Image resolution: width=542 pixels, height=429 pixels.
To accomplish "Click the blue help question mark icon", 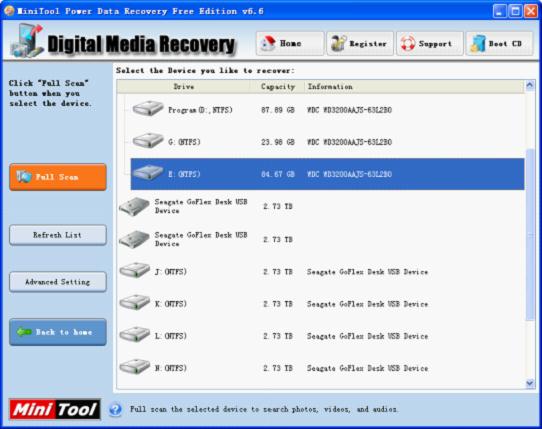I will [115, 410].
